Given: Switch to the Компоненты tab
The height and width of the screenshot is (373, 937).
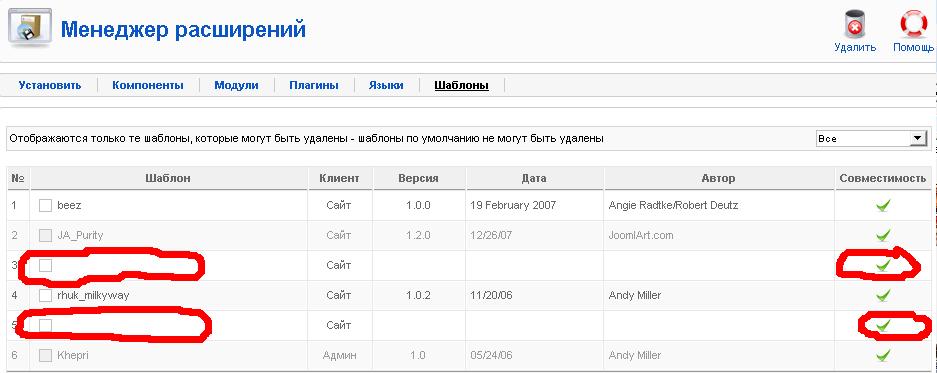Looking at the screenshot, I should coord(148,85).
